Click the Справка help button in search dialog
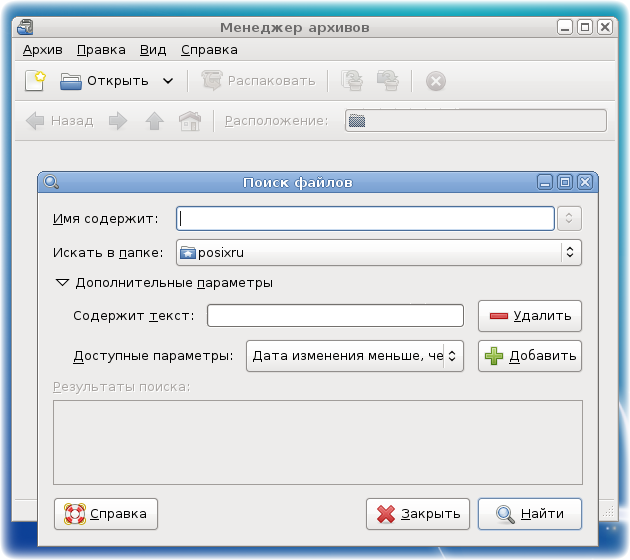Screen dimensions: 630x560 [x=106, y=514]
